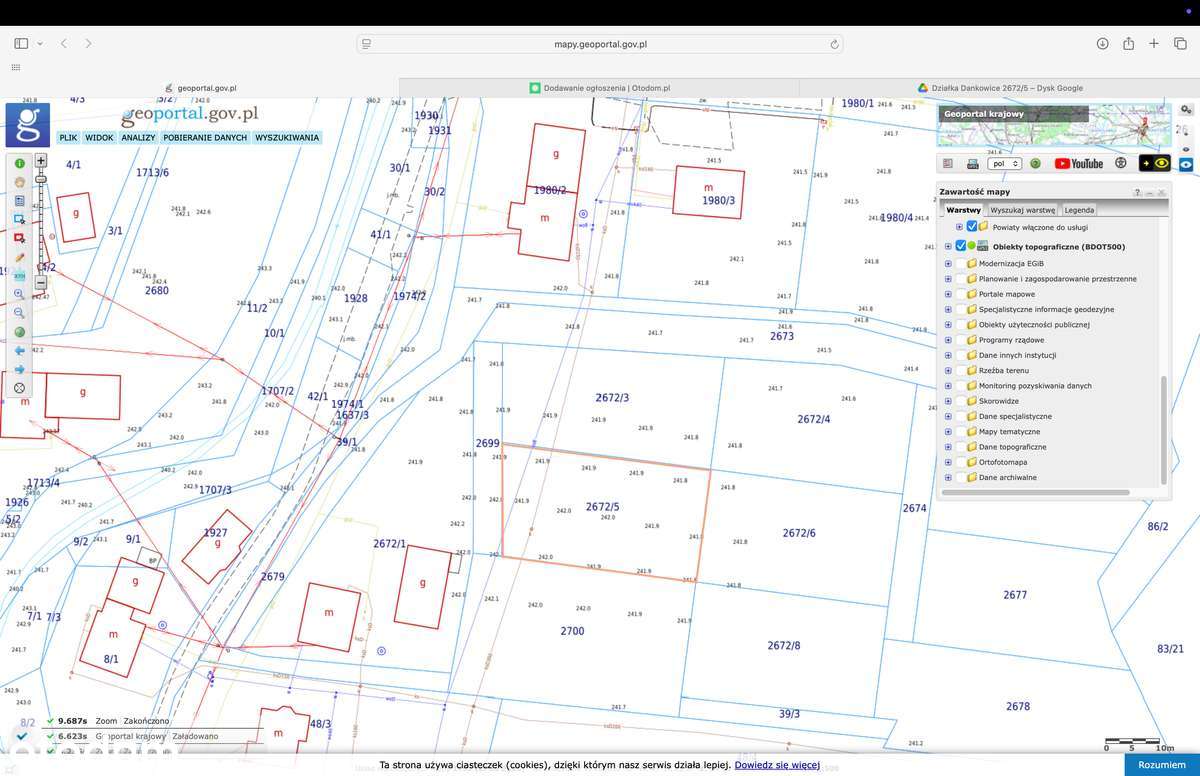Enable Ortofotomapa layer checkbox
The height and width of the screenshot is (776, 1200).
point(961,462)
